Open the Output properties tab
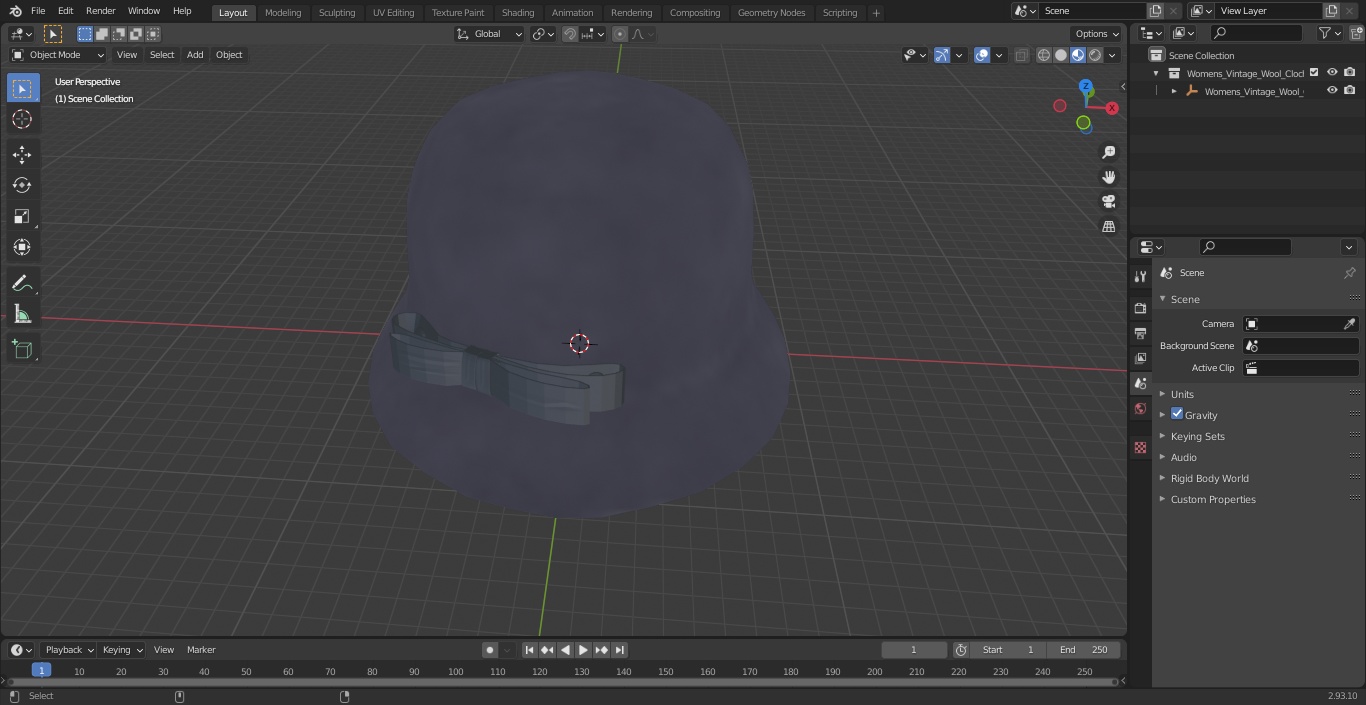 pyautogui.click(x=1140, y=333)
